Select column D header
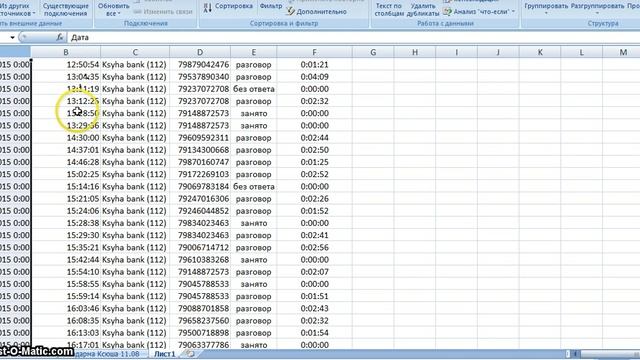This screenshot has height=360, width=640. [200, 52]
